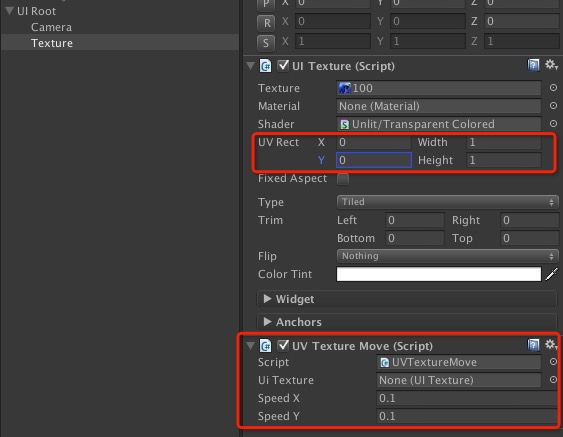
Task: Focus the Trim Left field
Action: click(x=414, y=220)
